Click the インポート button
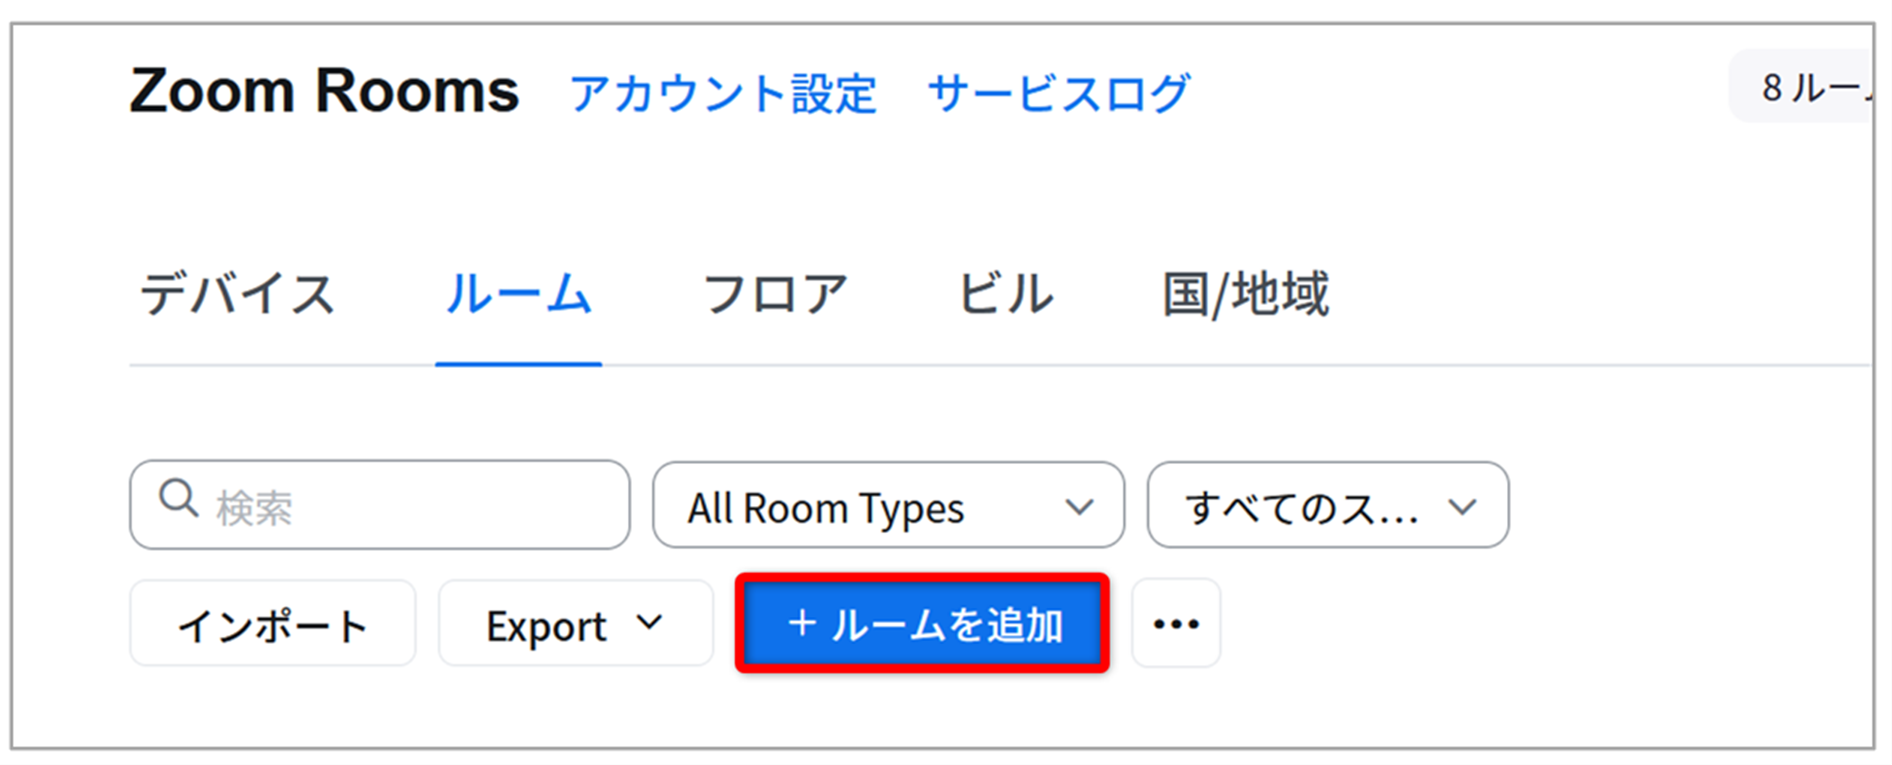Image resolution: width=1892 pixels, height=765 pixels. (x=272, y=623)
